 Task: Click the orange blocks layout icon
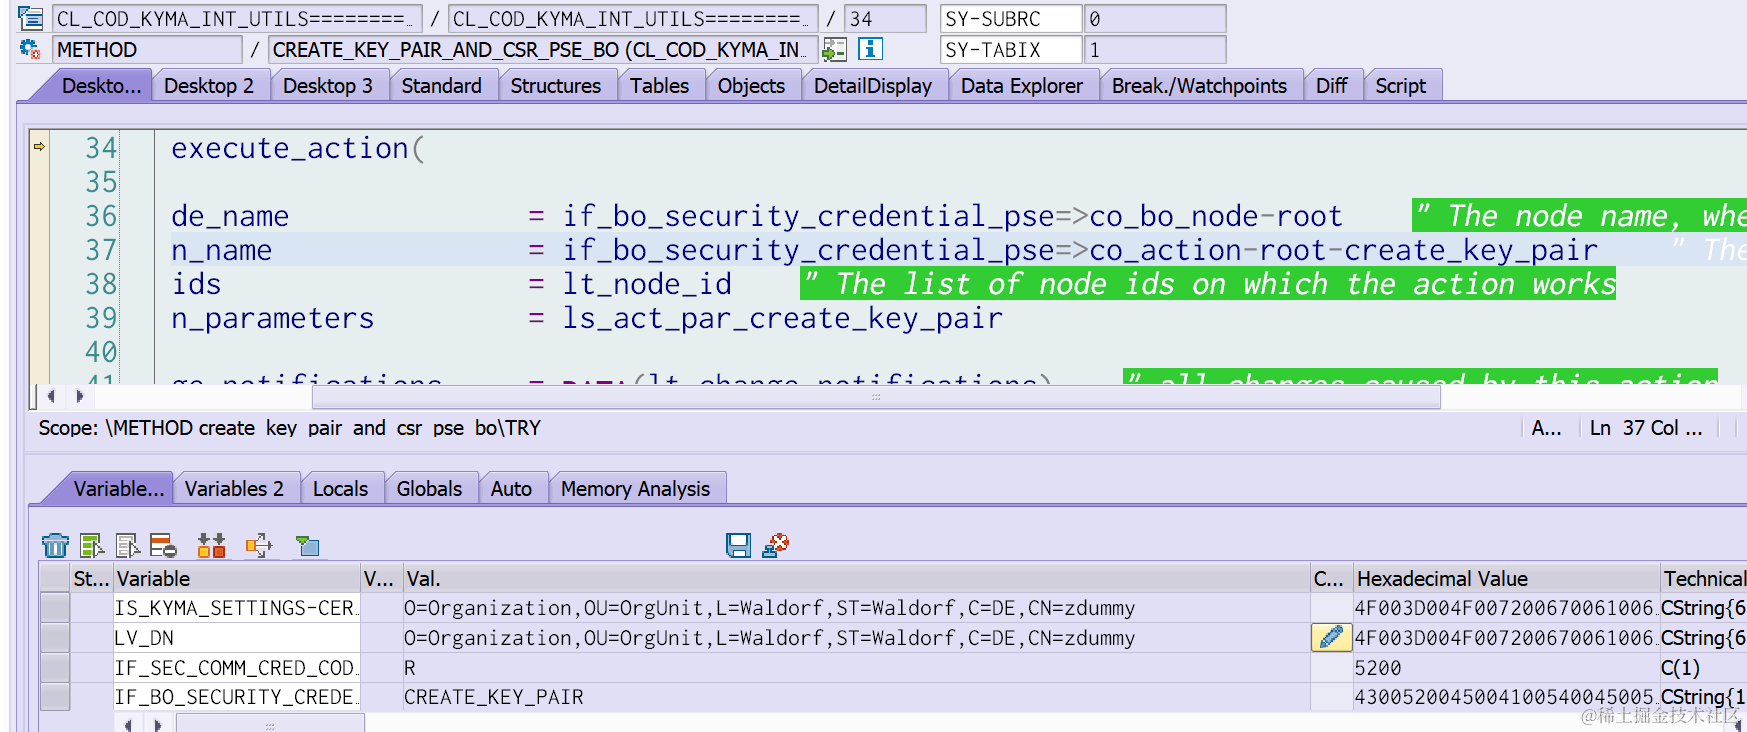pyautogui.click(x=211, y=545)
